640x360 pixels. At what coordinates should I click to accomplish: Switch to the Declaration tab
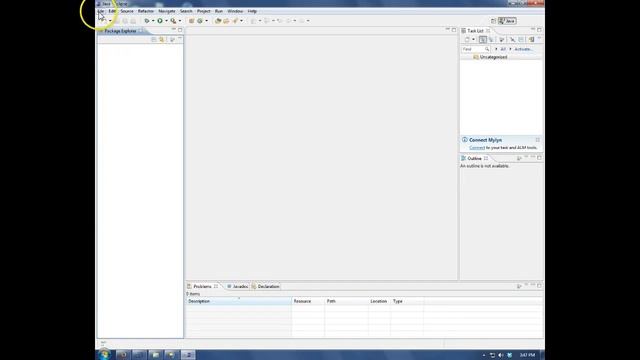tap(266, 287)
